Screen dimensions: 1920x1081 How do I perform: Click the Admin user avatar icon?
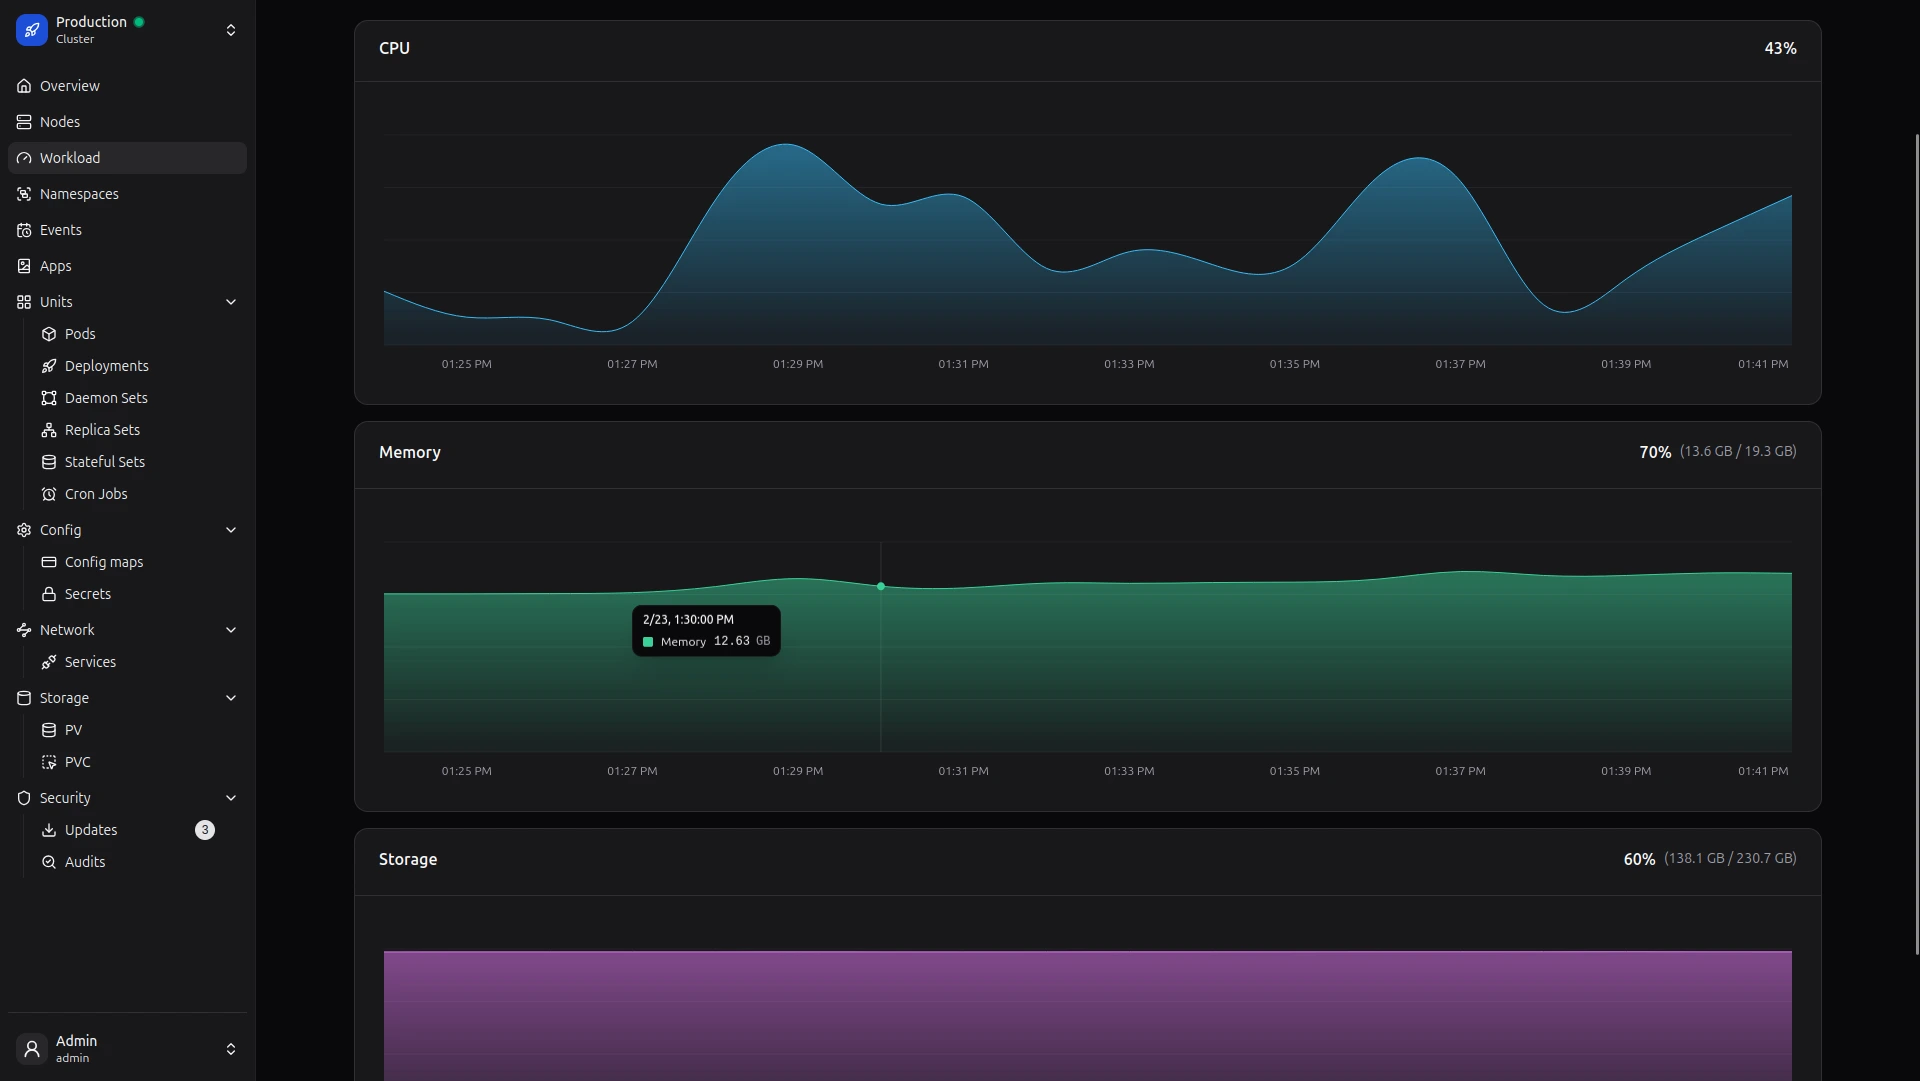(x=31, y=1048)
